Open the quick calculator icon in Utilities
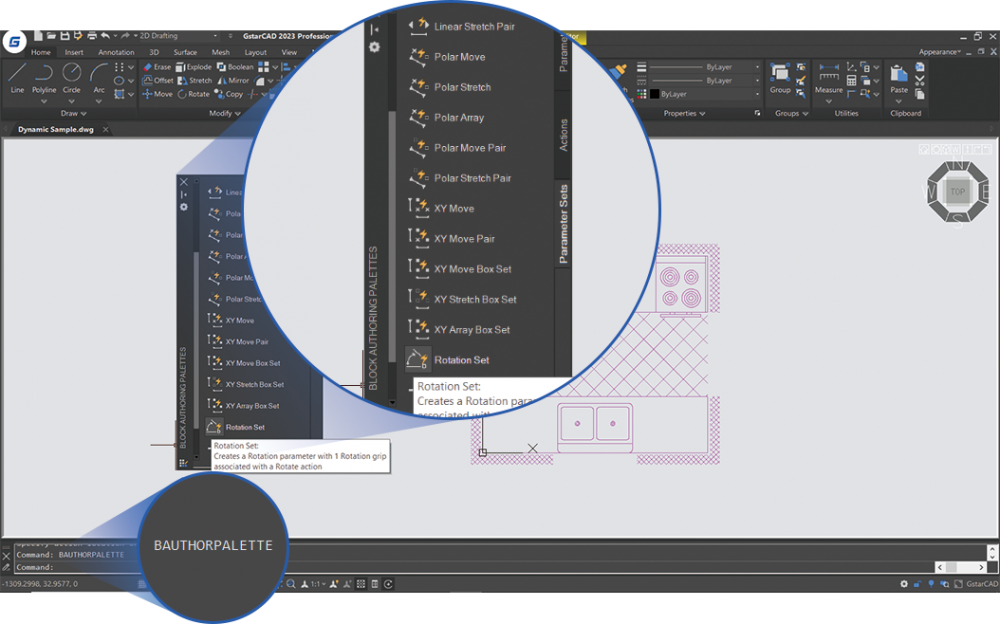The image size is (1000, 624). (x=851, y=80)
